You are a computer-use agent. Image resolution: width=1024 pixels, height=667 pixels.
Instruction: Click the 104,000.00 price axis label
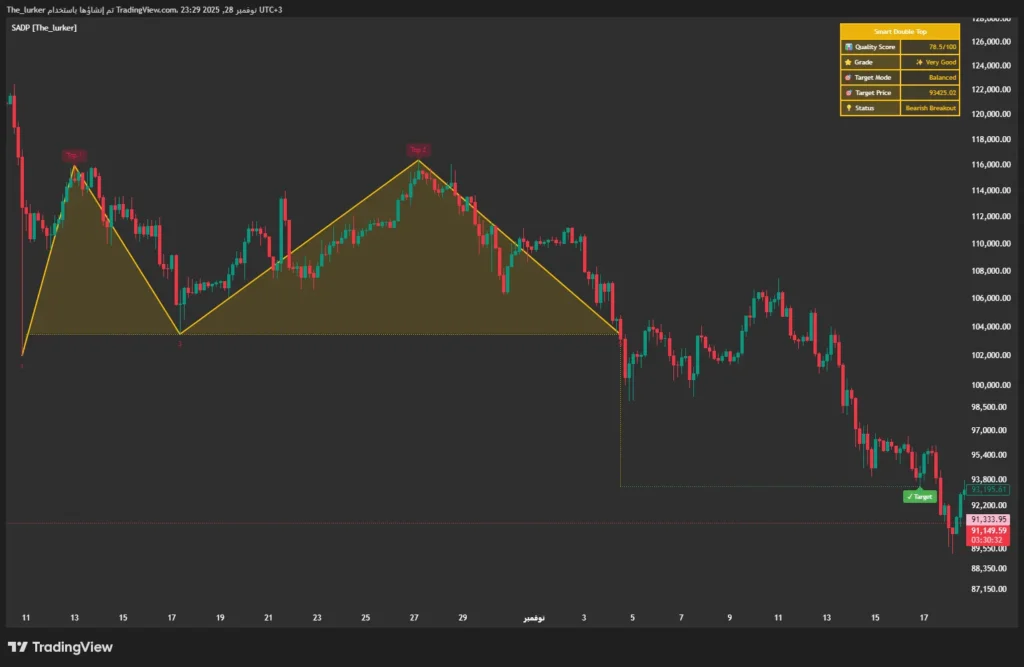click(x=991, y=327)
